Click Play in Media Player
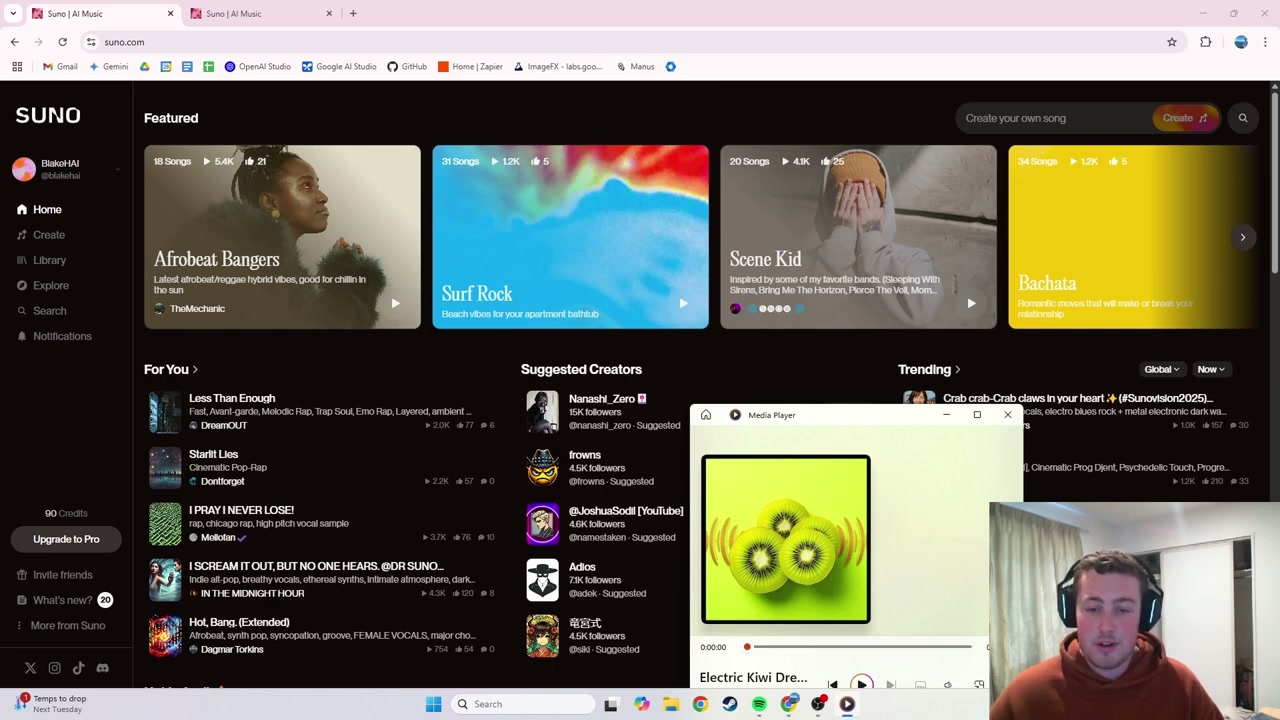The image size is (1280, 720). pyautogui.click(x=861, y=684)
